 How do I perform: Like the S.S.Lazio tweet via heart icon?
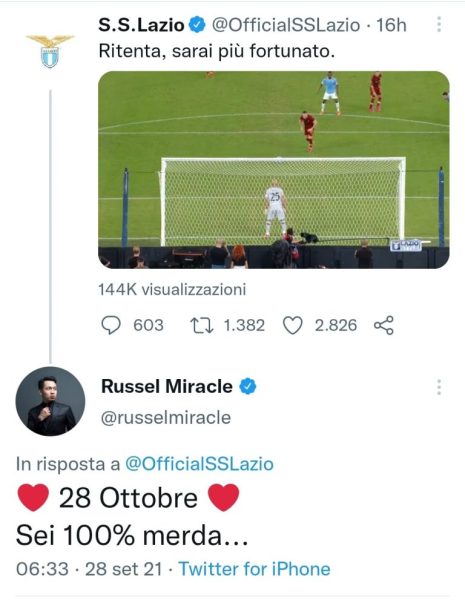(292, 325)
